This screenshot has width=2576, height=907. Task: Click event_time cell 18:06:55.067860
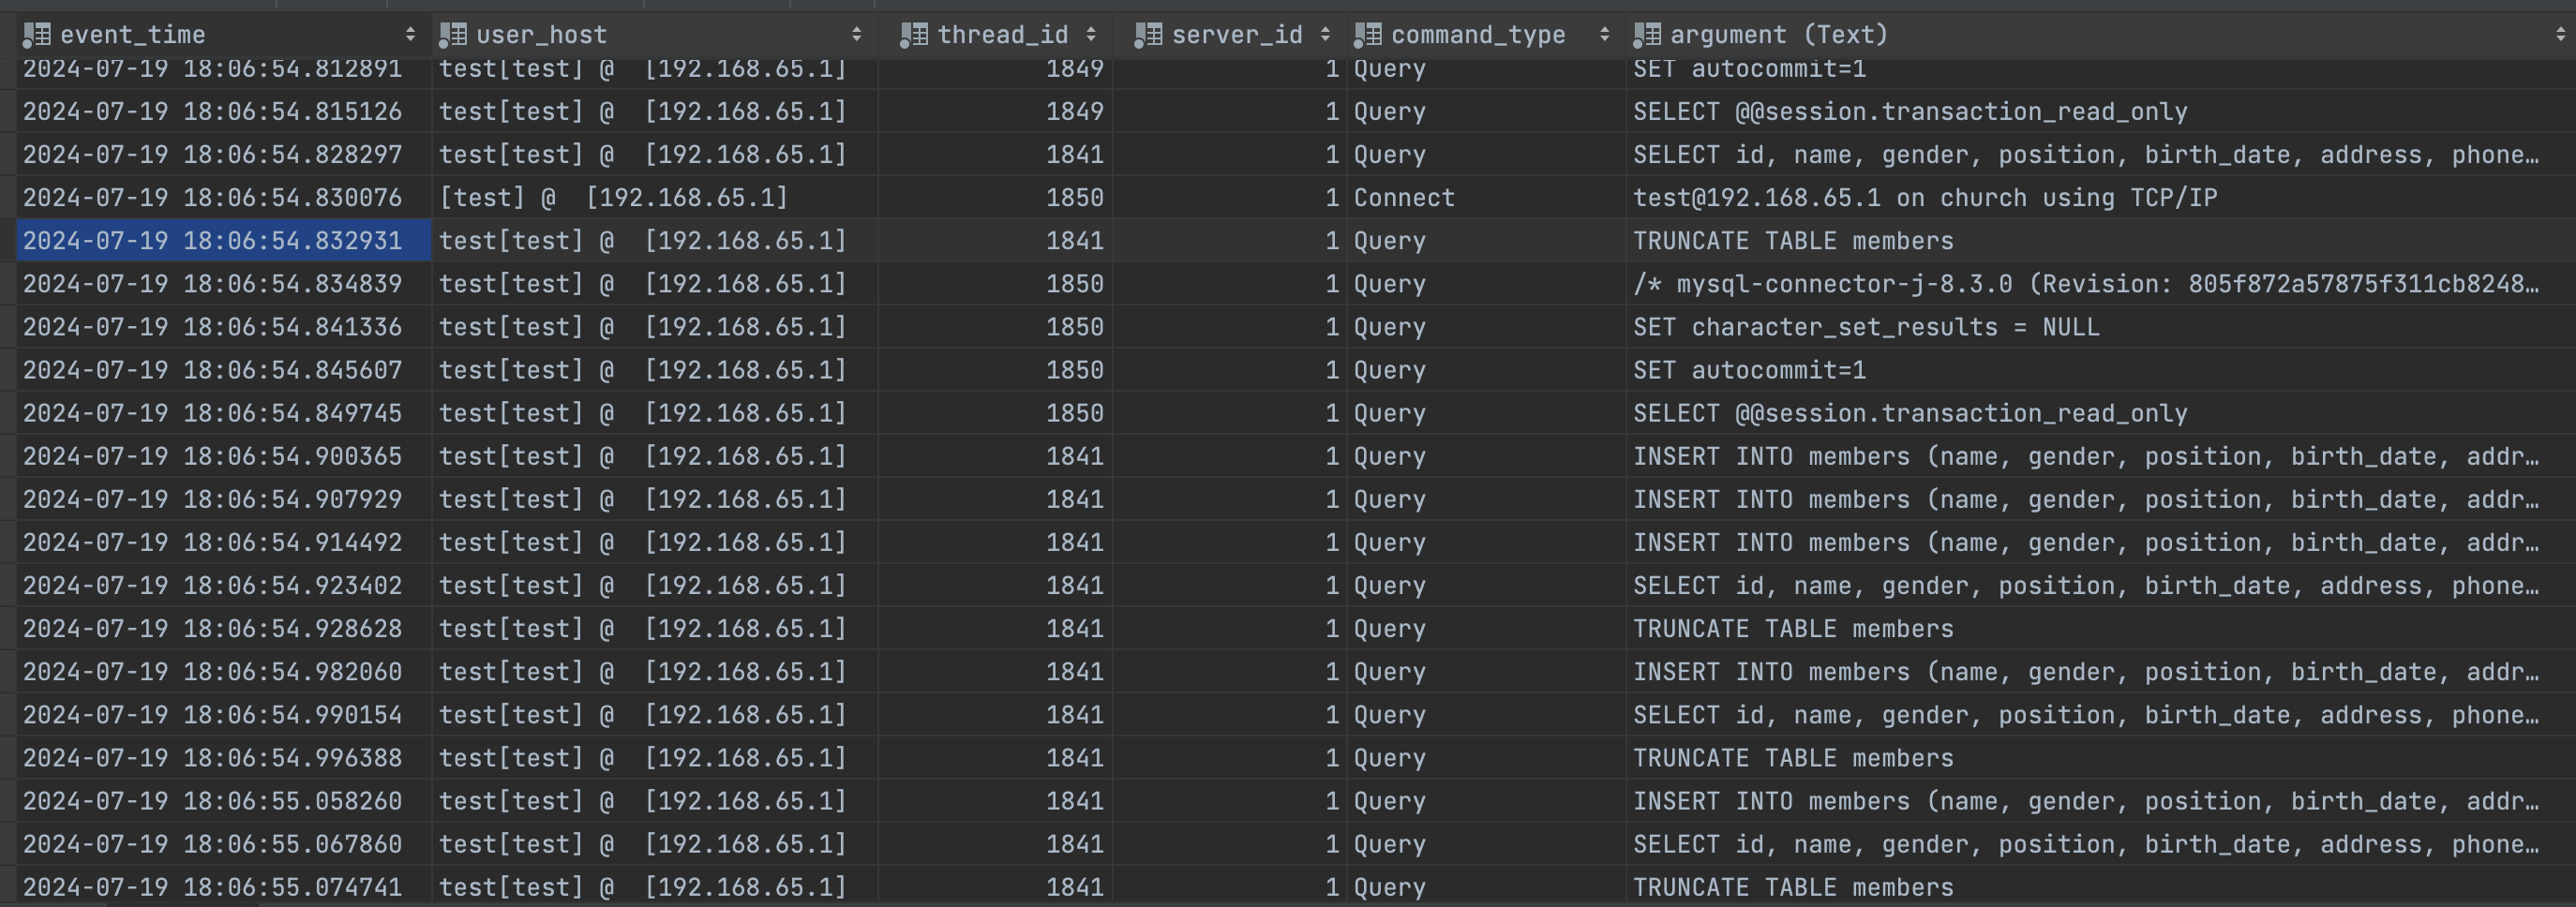pyautogui.click(x=224, y=844)
